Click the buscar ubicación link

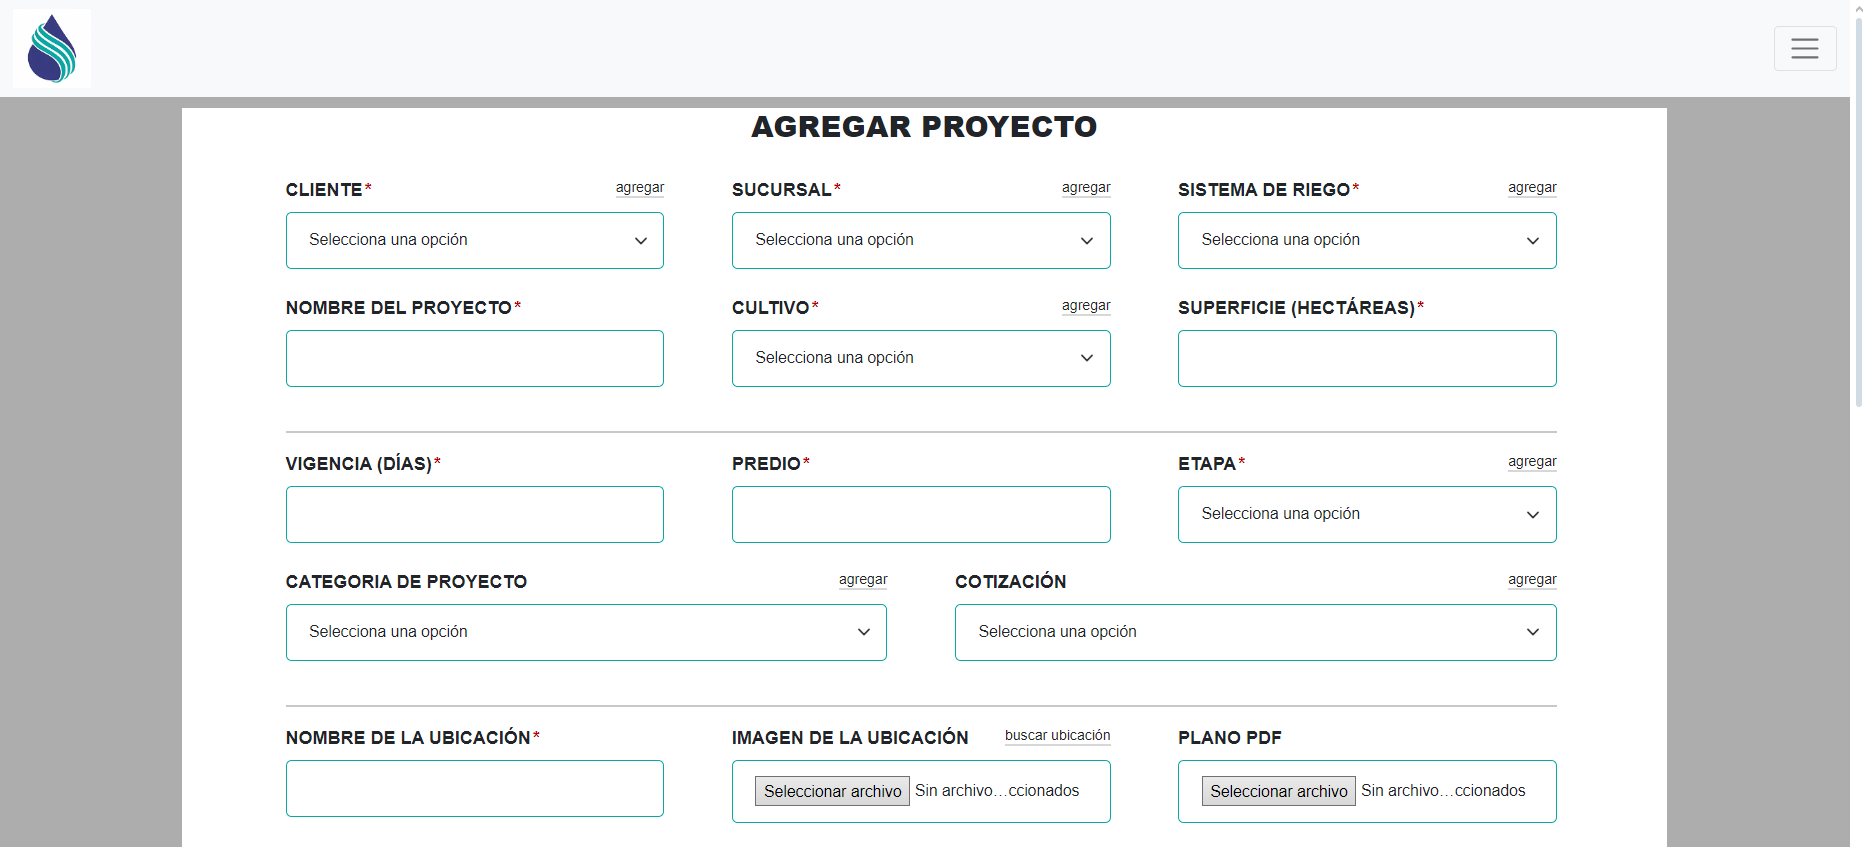[1057, 736]
